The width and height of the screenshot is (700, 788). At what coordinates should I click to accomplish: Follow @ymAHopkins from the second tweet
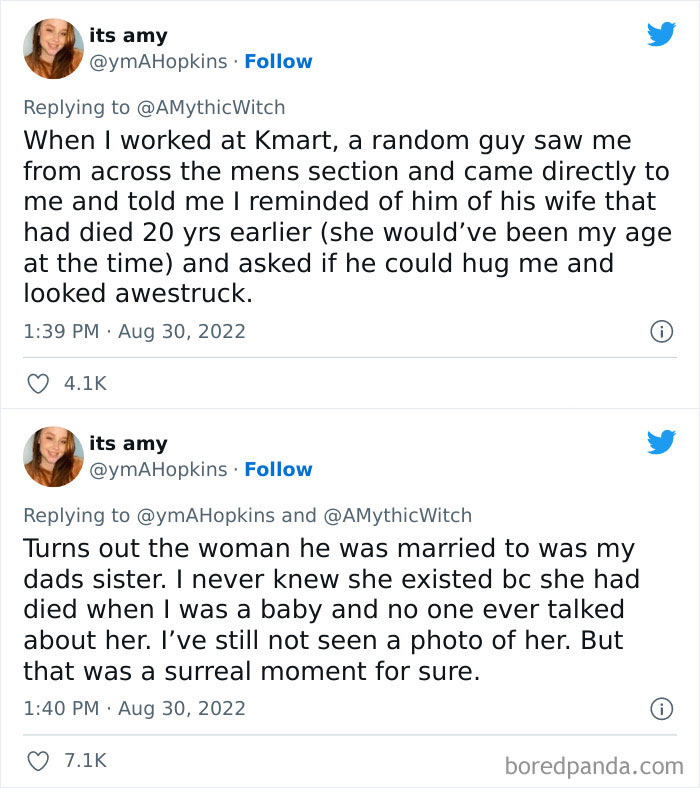(278, 469)
